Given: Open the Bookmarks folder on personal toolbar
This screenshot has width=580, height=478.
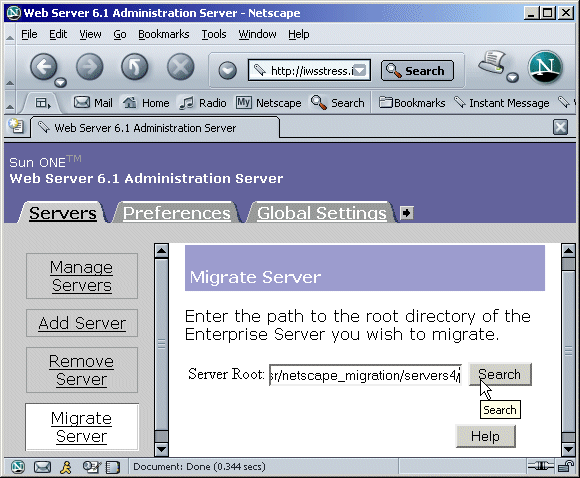Looking at the screenshot, I should (412, 102).
